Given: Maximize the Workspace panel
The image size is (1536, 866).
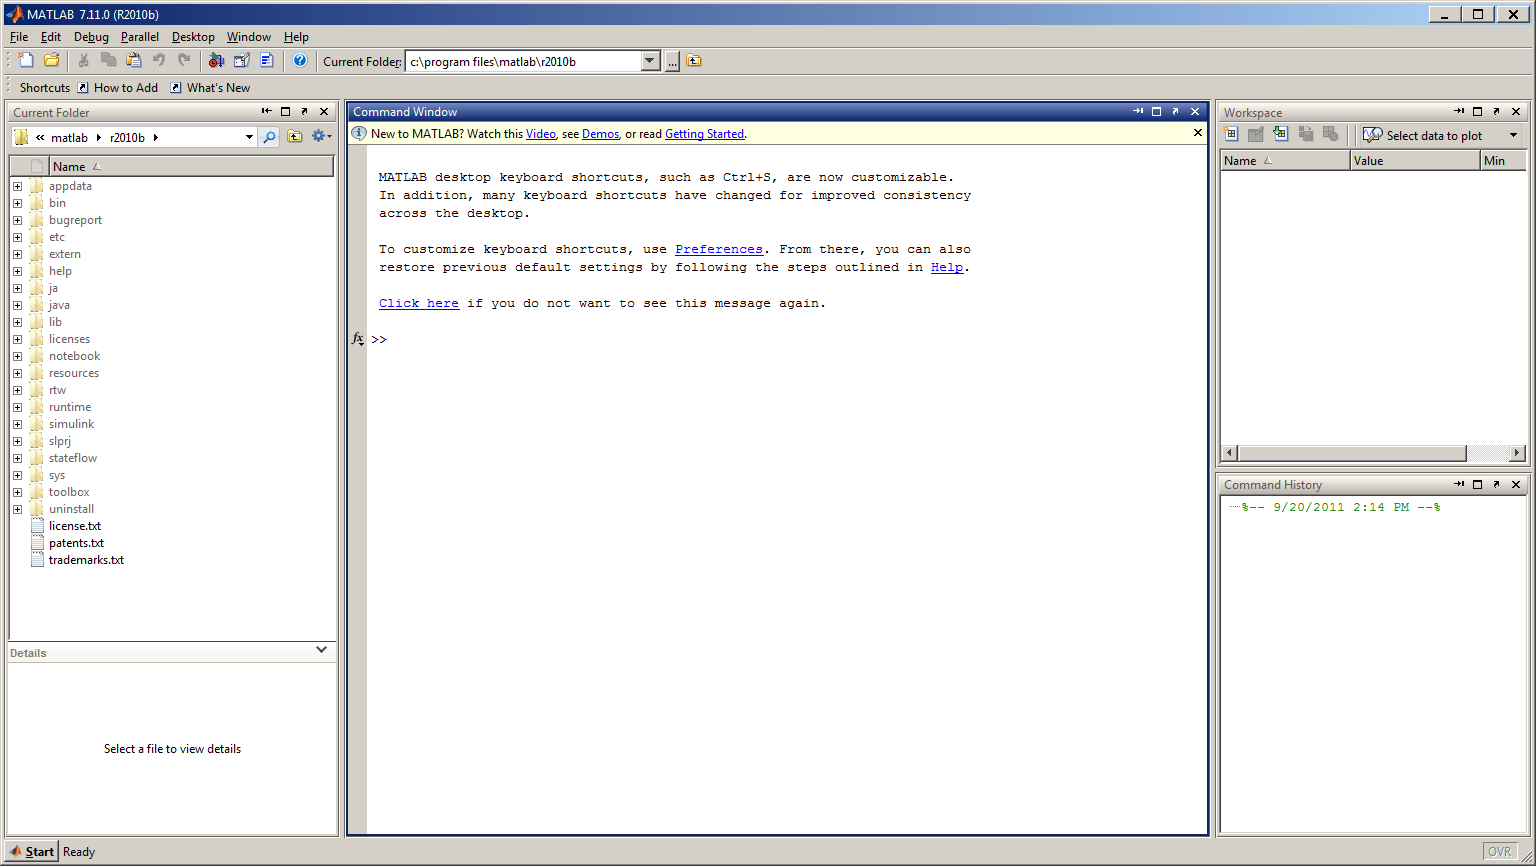Looking at the screenshot, I should (x=1478, y=112).
